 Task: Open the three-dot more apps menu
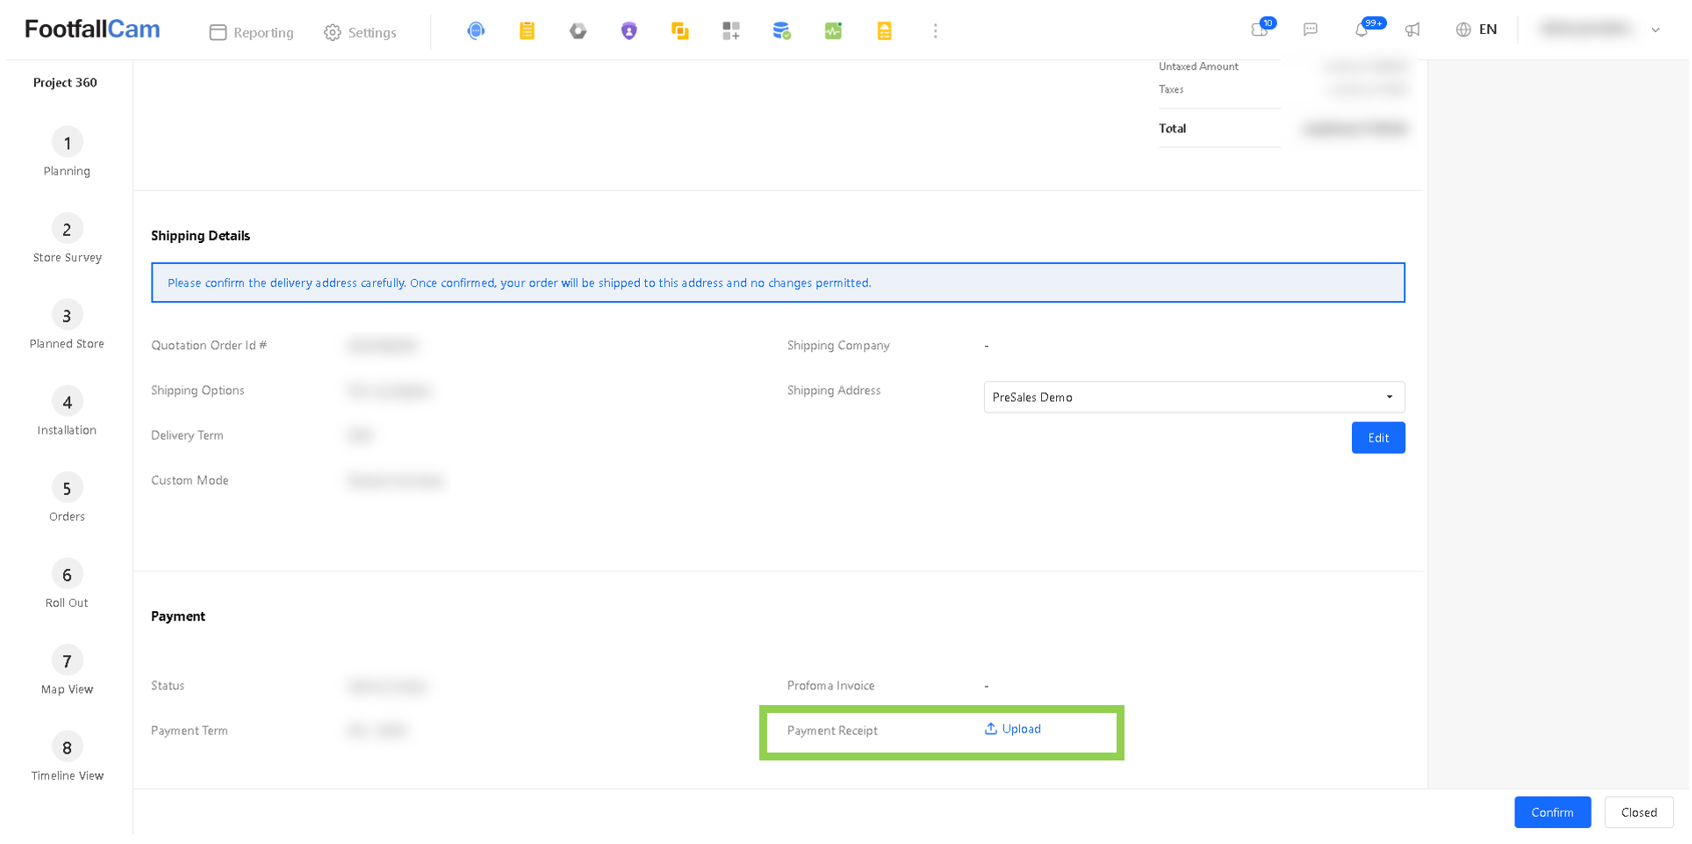pyautogui.click(x=935, y=31)
